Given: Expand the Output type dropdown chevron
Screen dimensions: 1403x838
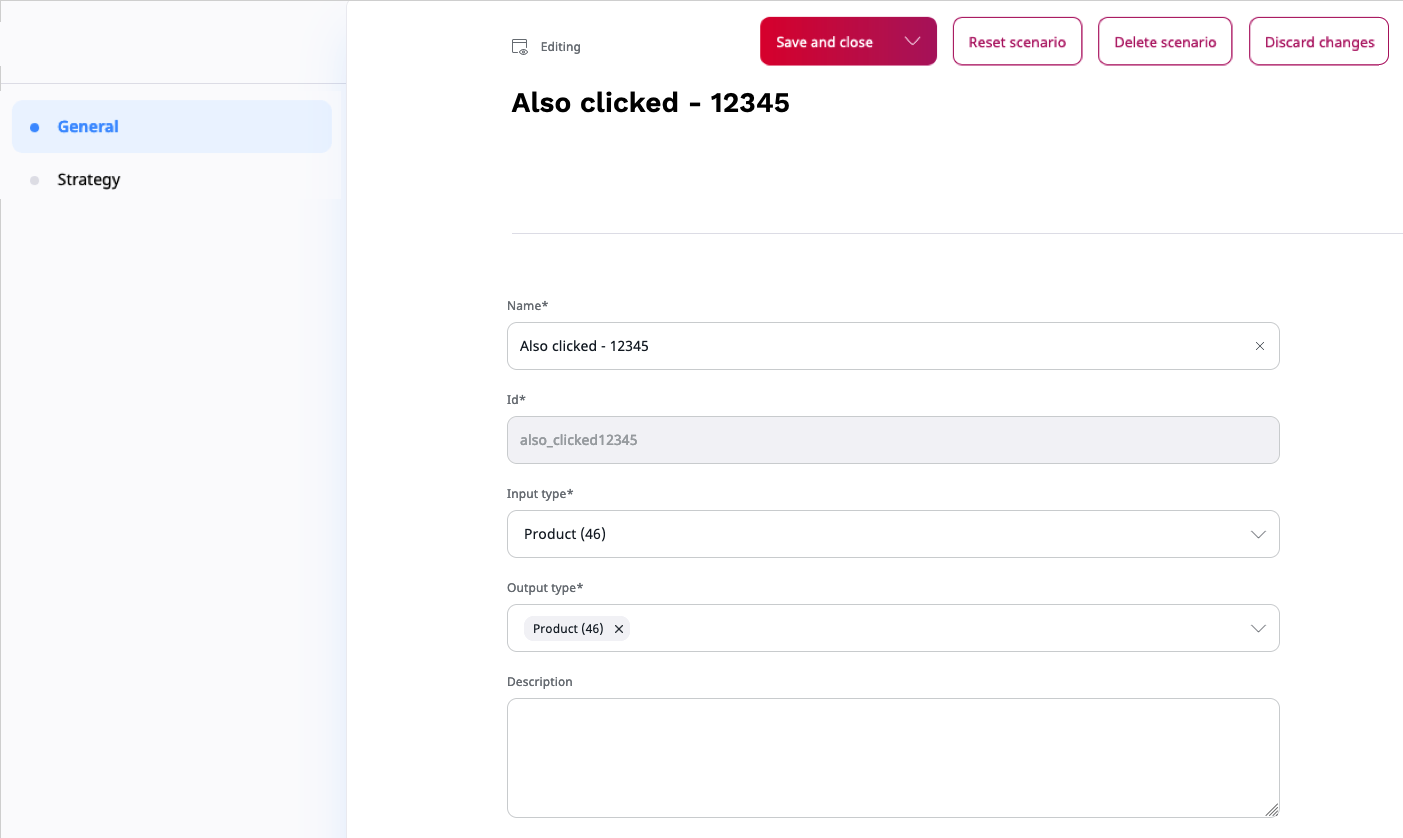Looking at the screenshot, I should click(x=1258, y=628).
